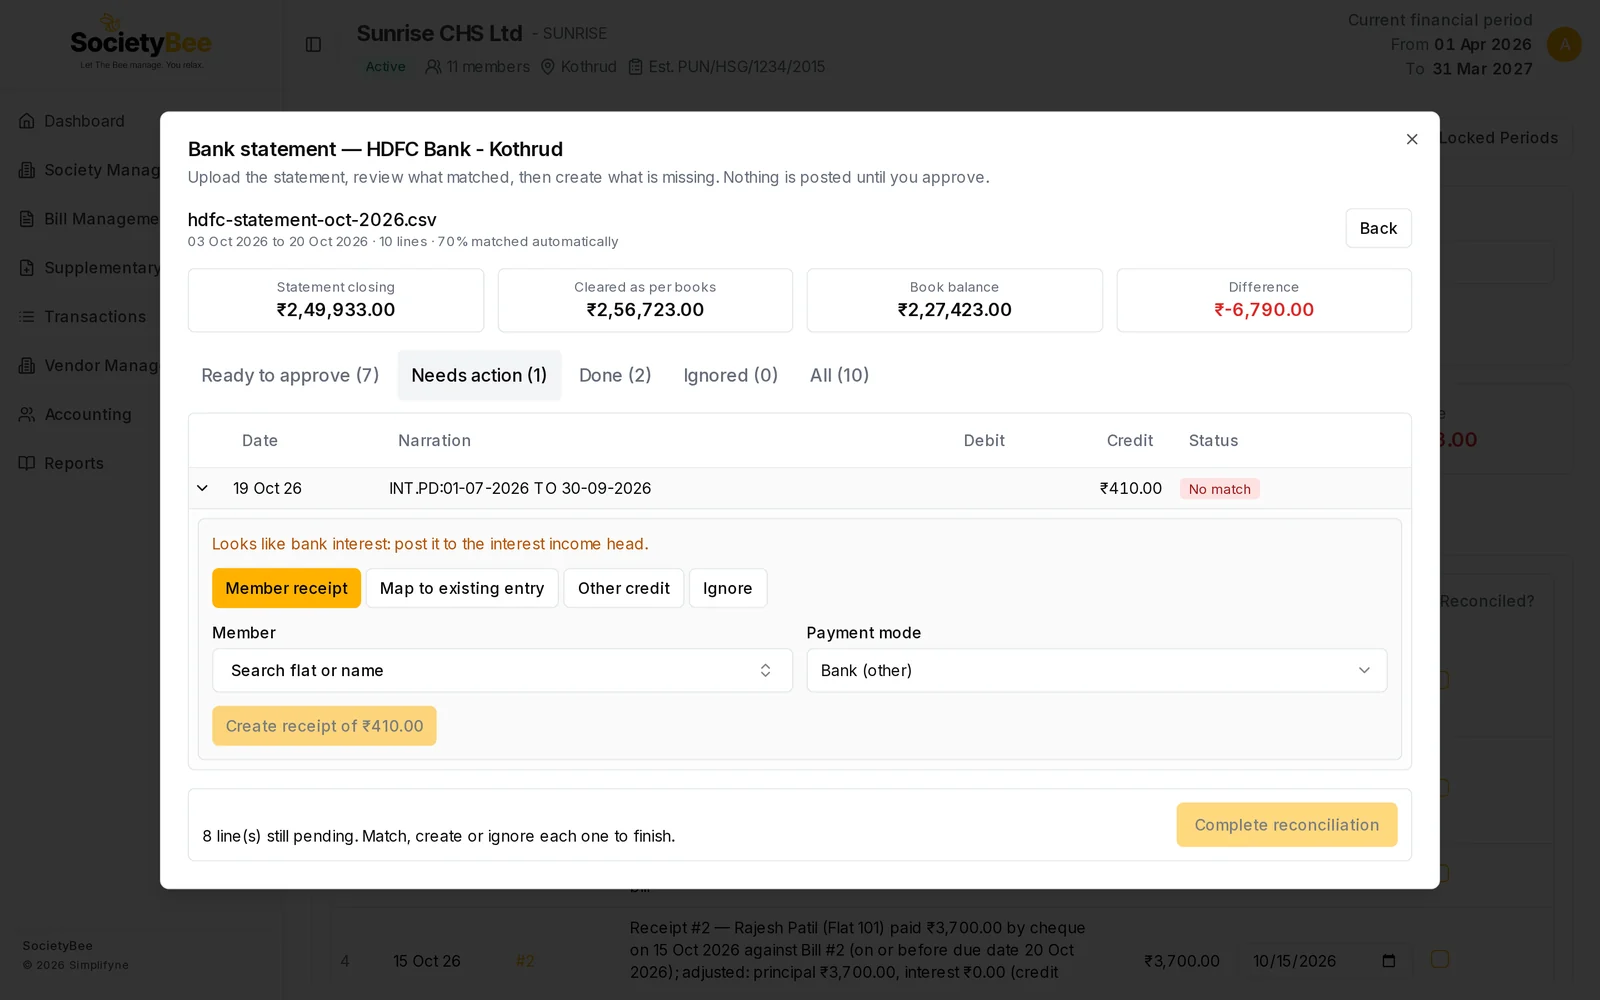Click the members icon beside 11 members

(x=433, y=67)
